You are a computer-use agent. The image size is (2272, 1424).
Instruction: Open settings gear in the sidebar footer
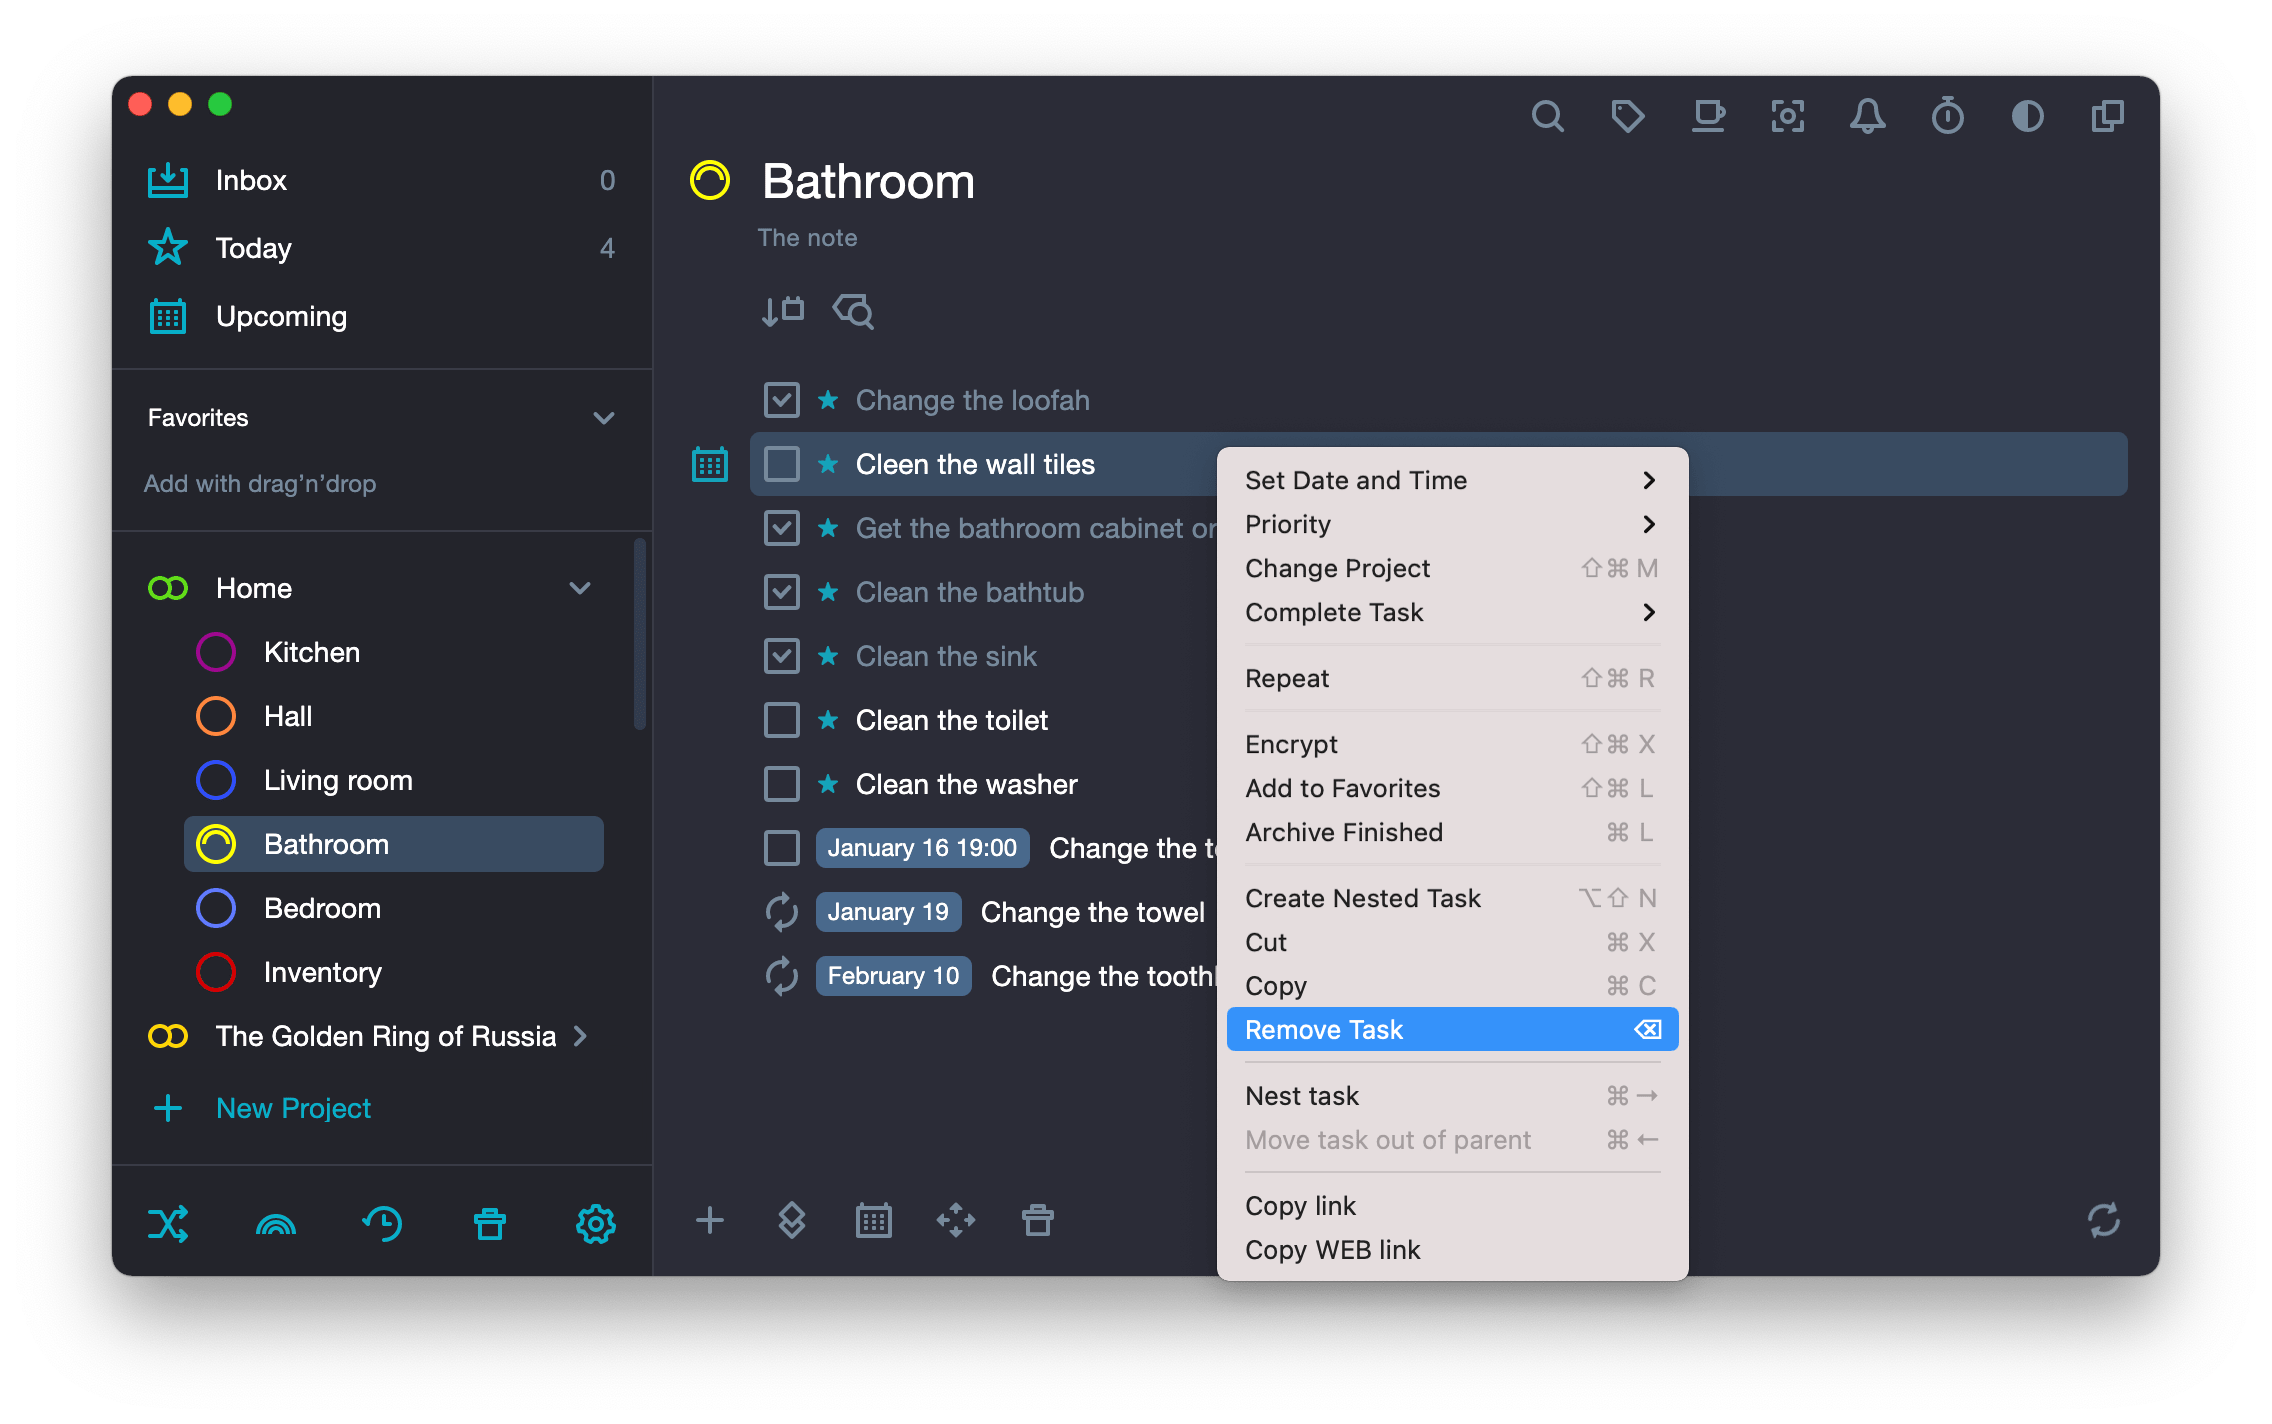click(x=596, y=1223)
